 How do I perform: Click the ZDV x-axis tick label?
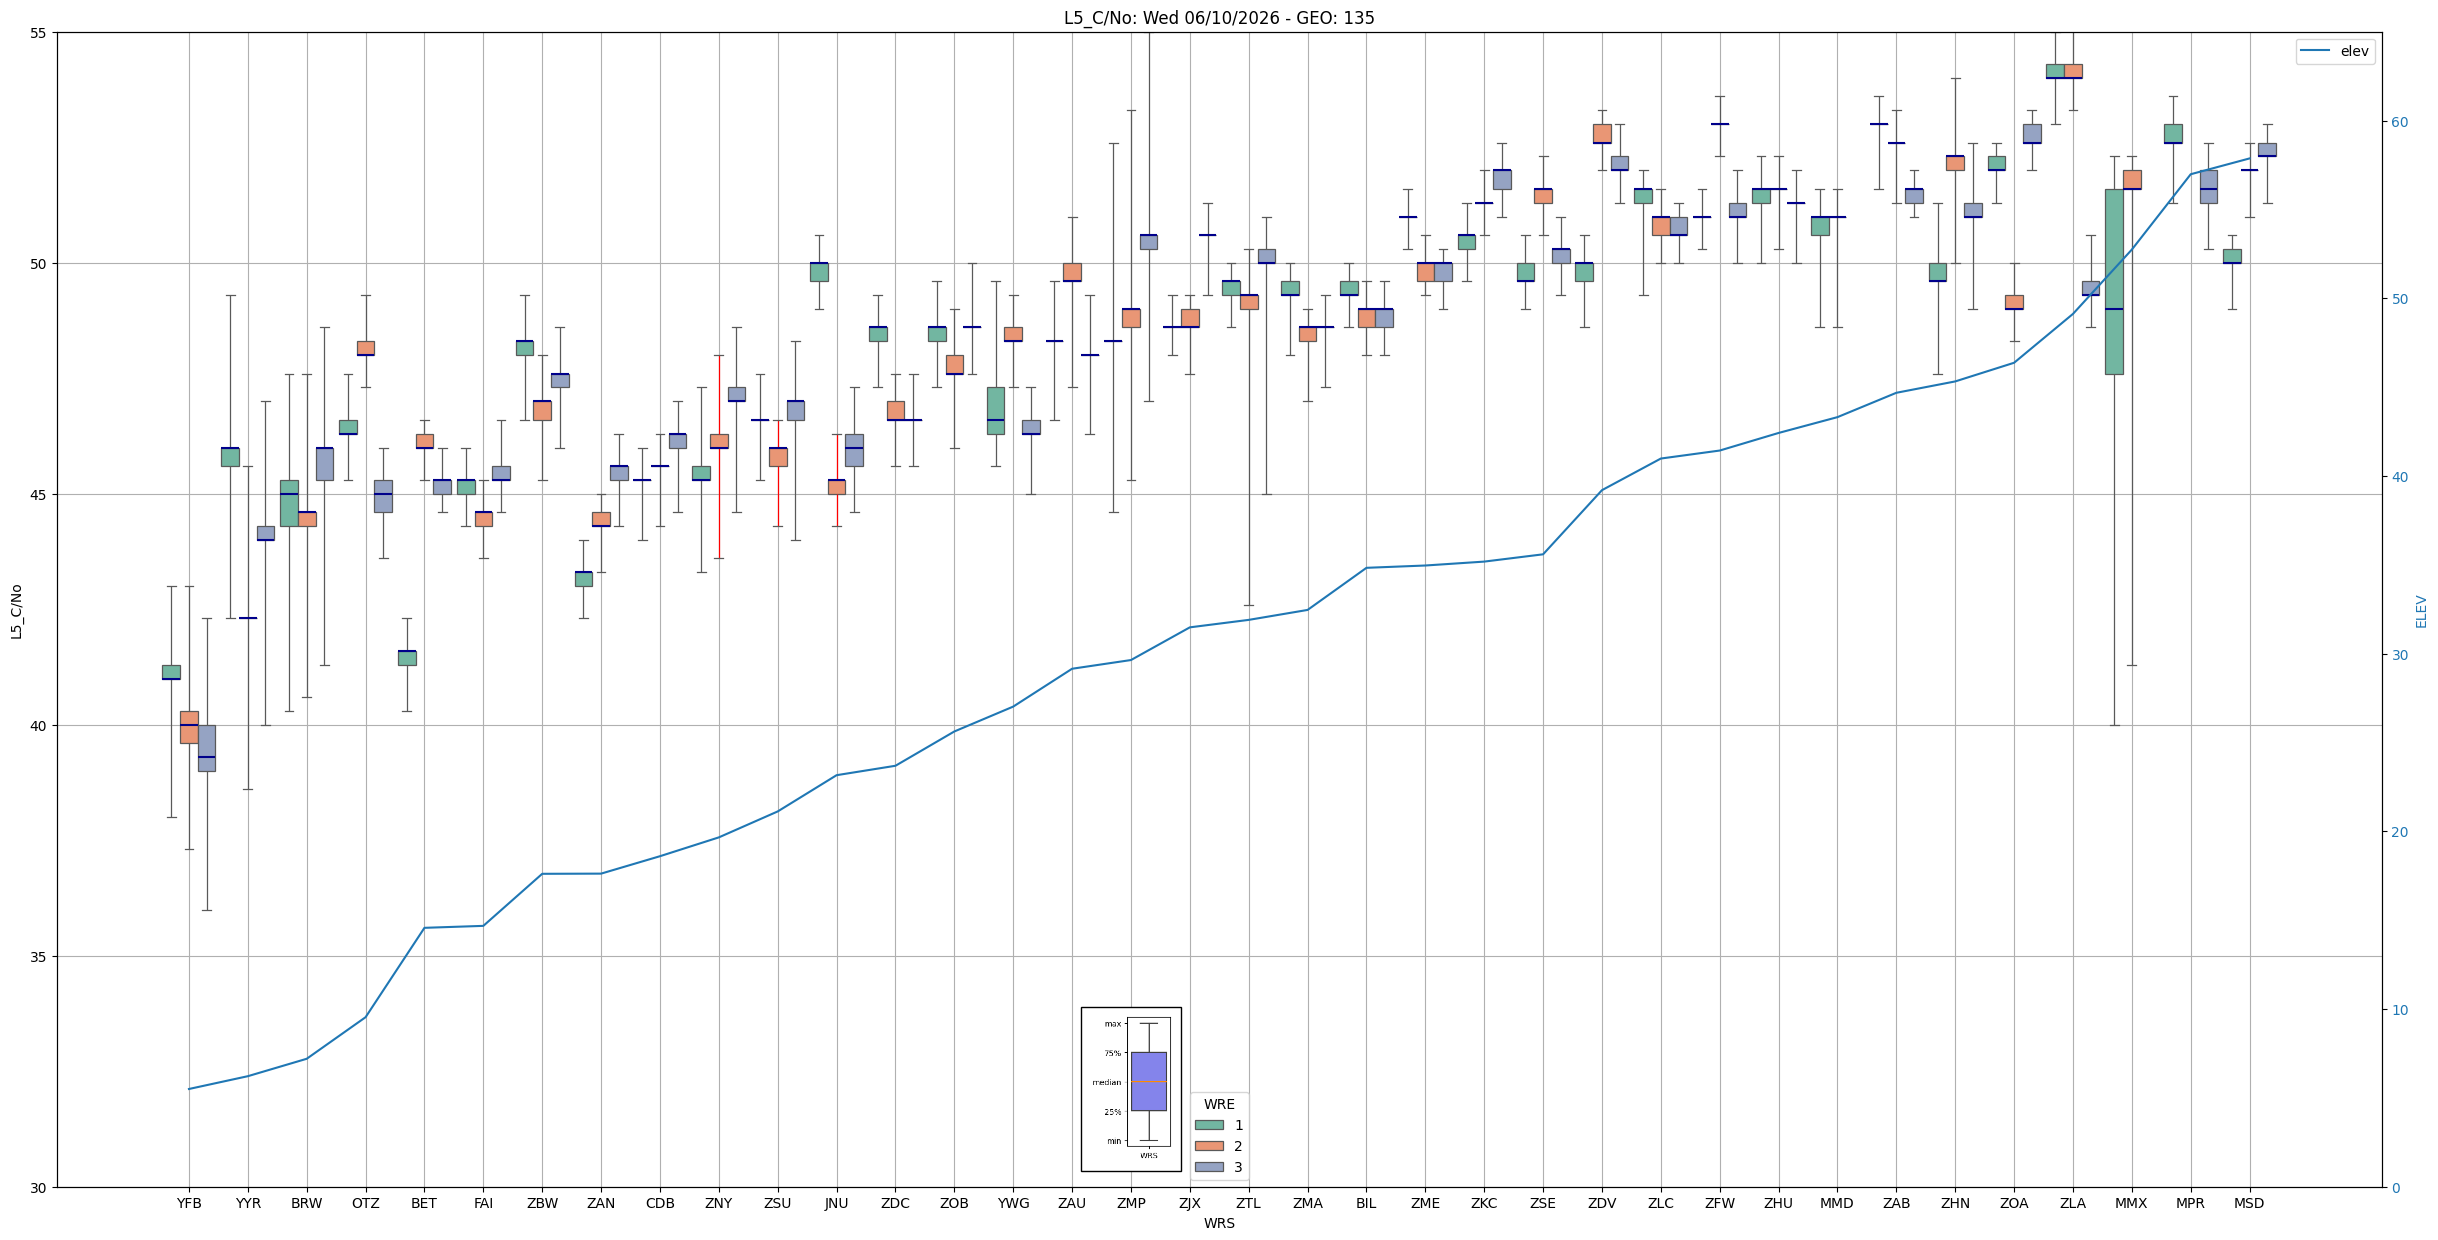click(1602, 1203)
